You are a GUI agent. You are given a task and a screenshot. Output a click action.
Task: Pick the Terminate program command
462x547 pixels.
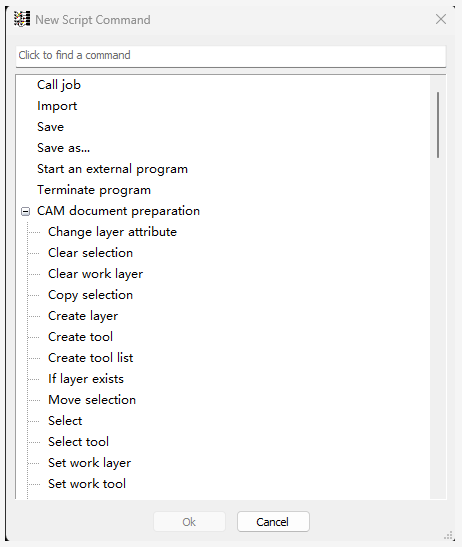tap(94, 190)
